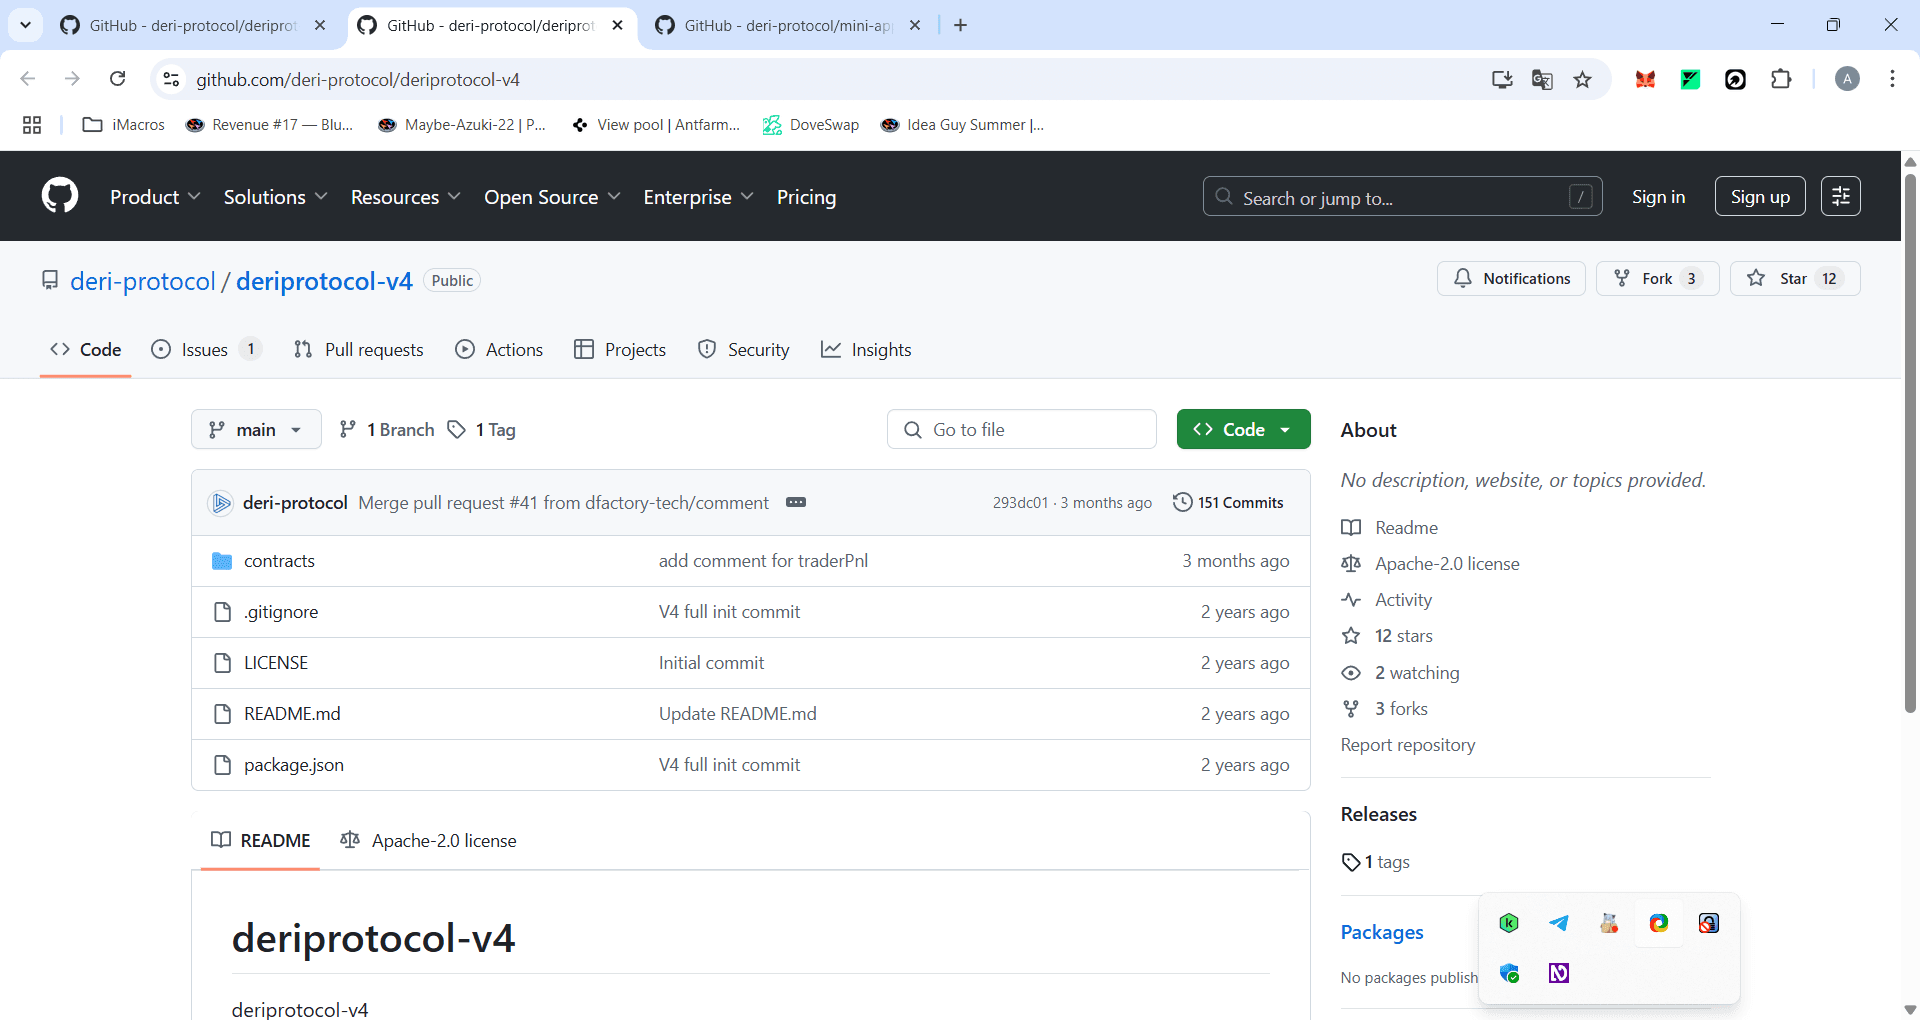Expand the Solutions menu
The image size is (1920, 1020).
click(x=275, y=197)
